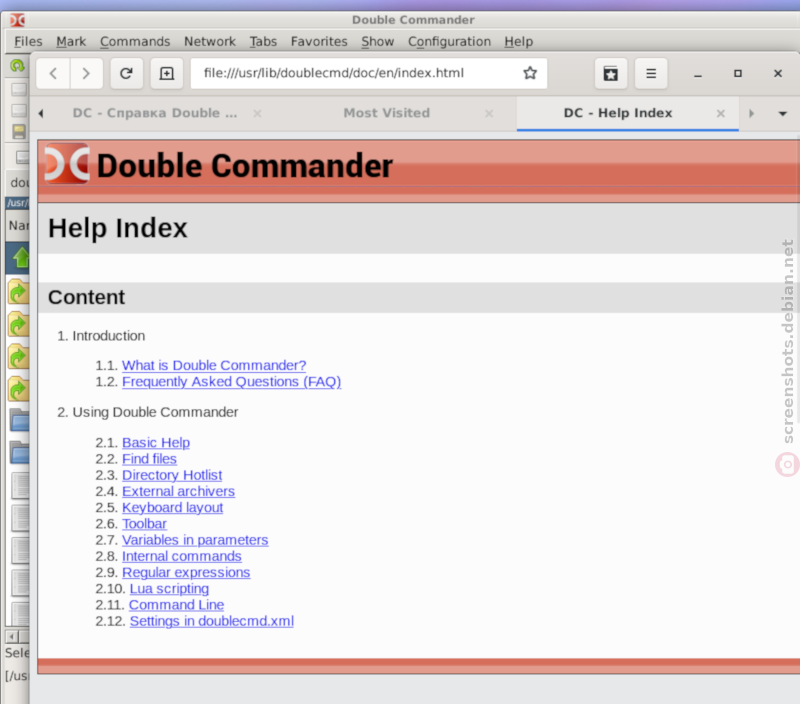This screenshot has width=800, height=704.
Task: Open the Mark menu
Action: tap(71, 41)
